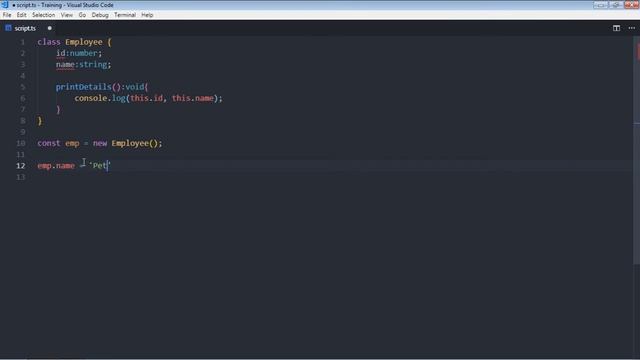Viewport: 640px width, 360px height.
Task: Click 'console' on line 6
Action: coord(91,98)
